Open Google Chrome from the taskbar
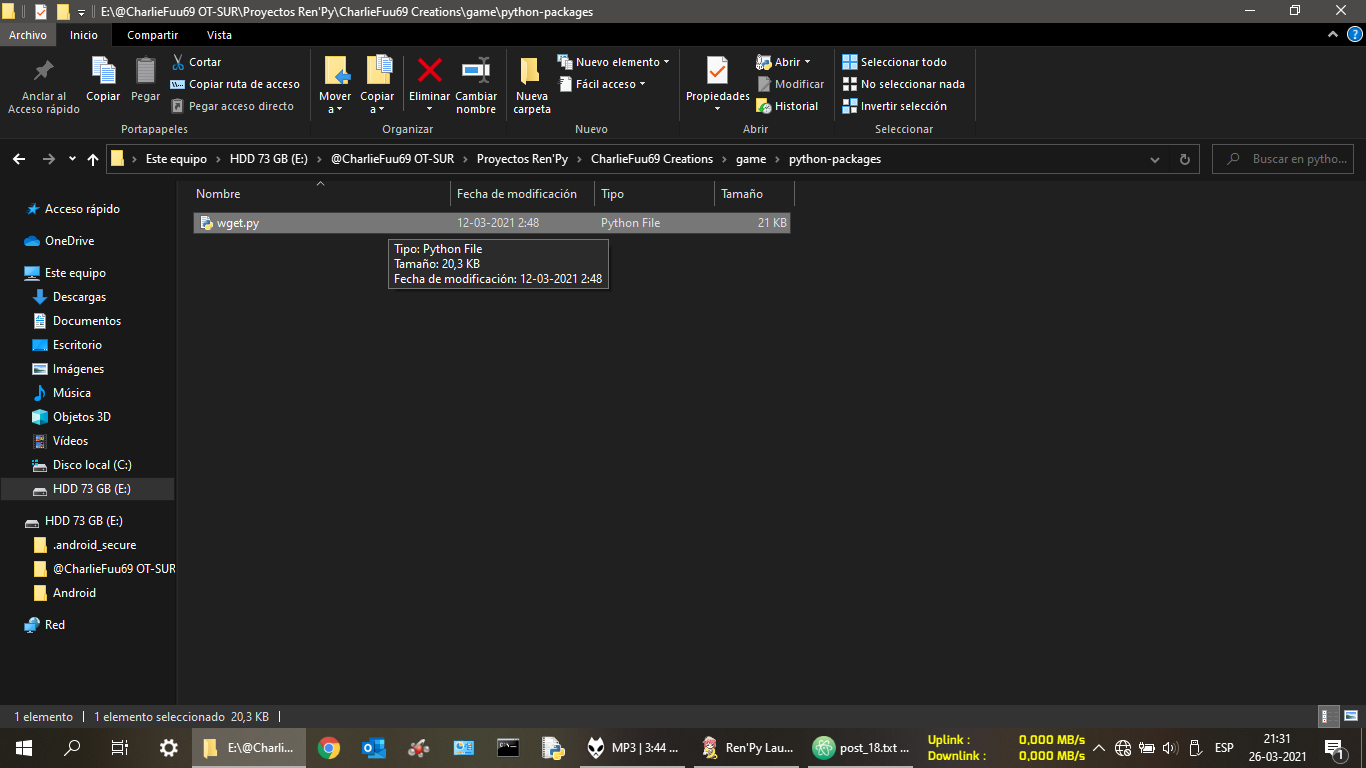The image size is (1366, 768). (328, 747)
